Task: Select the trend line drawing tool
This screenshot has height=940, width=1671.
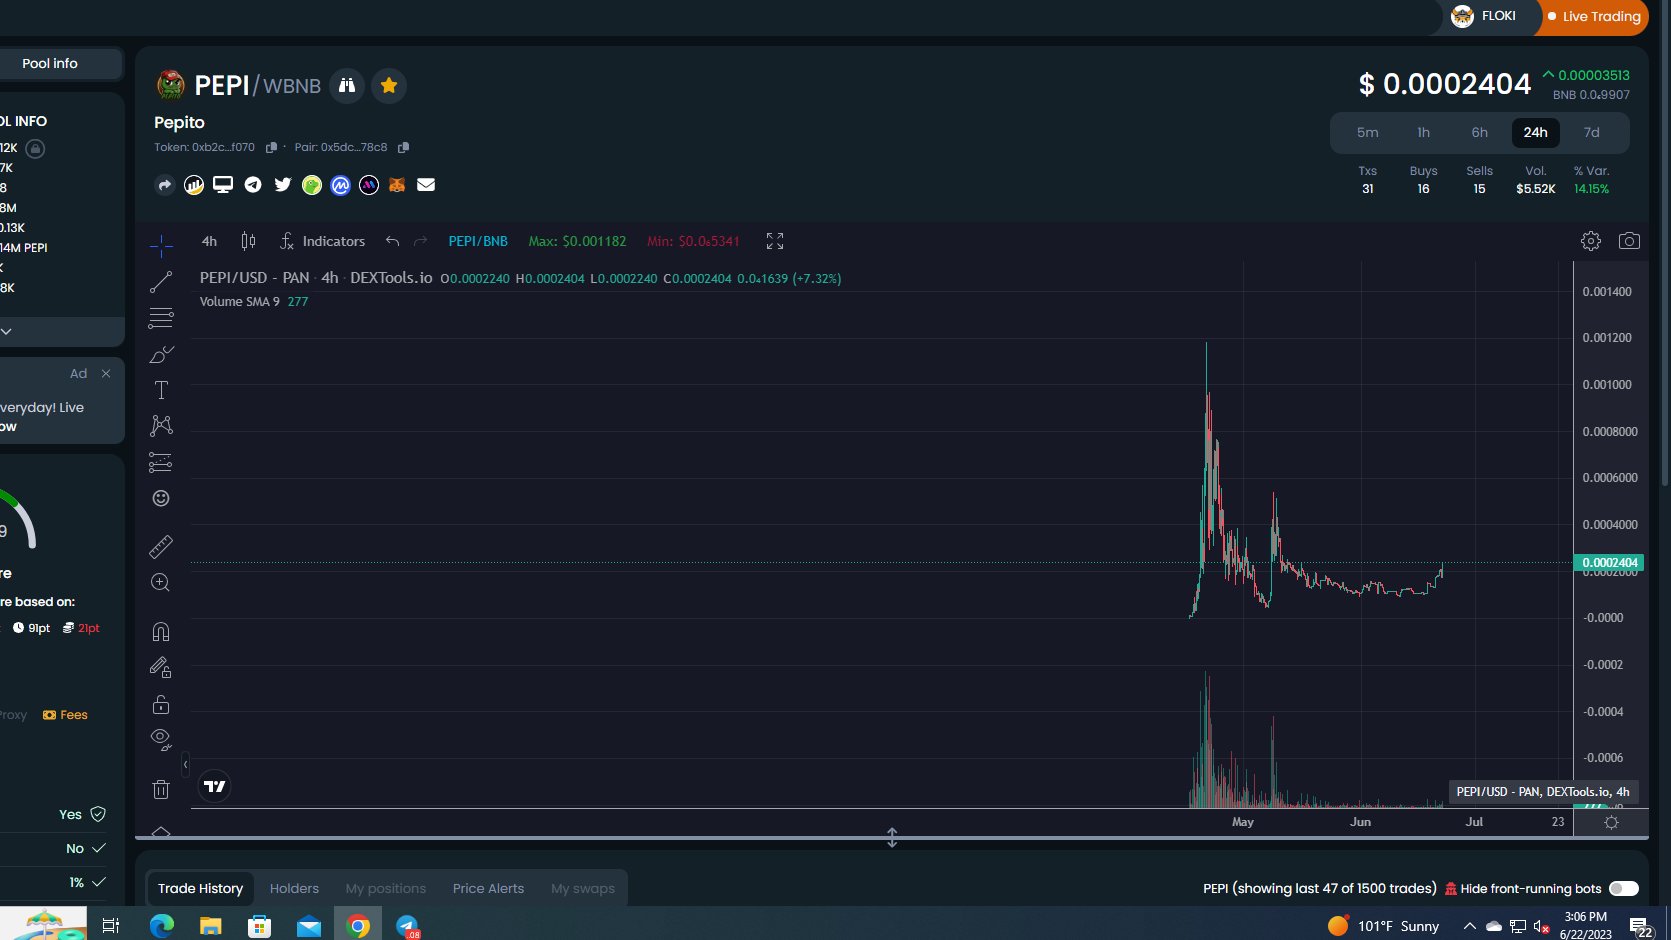Action: coord(161,282)
